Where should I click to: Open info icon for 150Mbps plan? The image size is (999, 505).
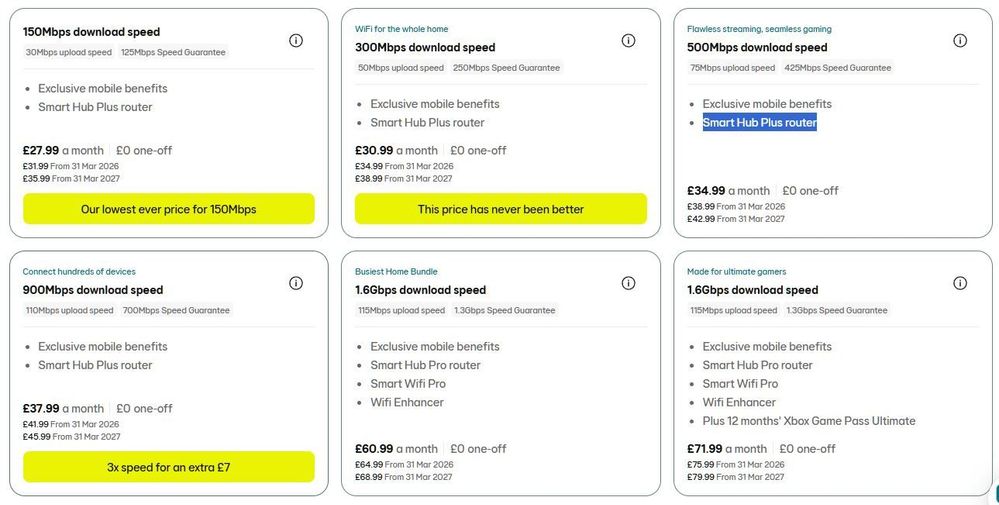(296, 41)
